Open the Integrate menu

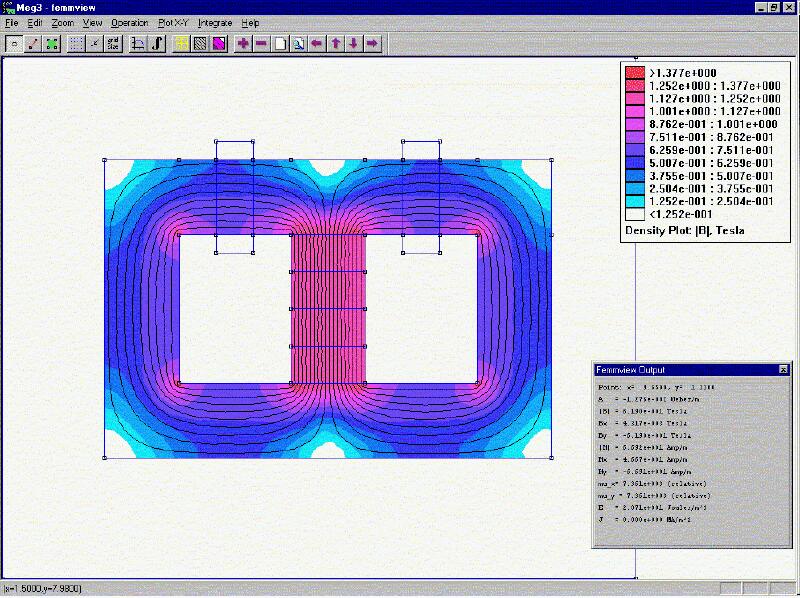point(214,22)
